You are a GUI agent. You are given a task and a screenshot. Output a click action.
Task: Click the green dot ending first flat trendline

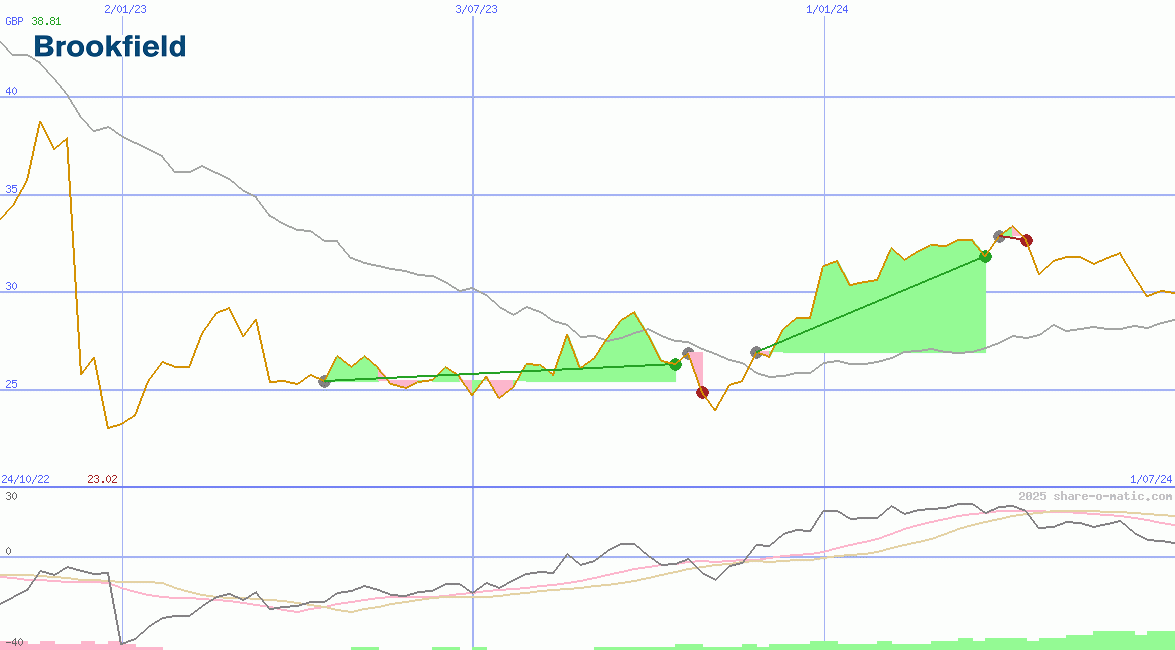click(675, 364)
